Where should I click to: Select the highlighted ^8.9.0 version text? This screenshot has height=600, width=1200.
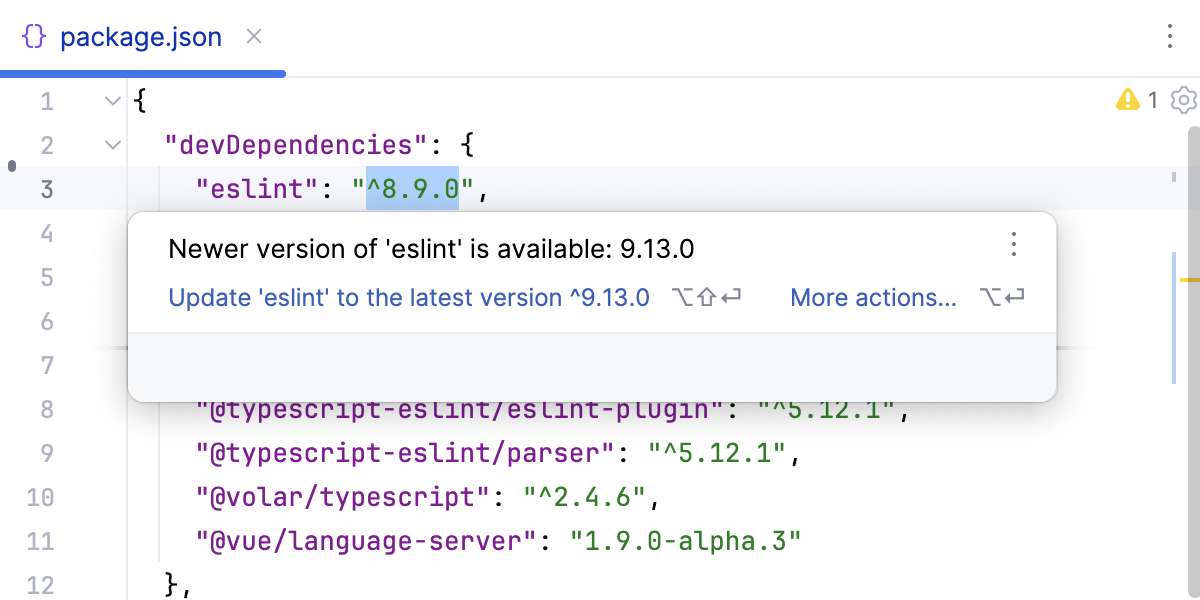(412, 189)
